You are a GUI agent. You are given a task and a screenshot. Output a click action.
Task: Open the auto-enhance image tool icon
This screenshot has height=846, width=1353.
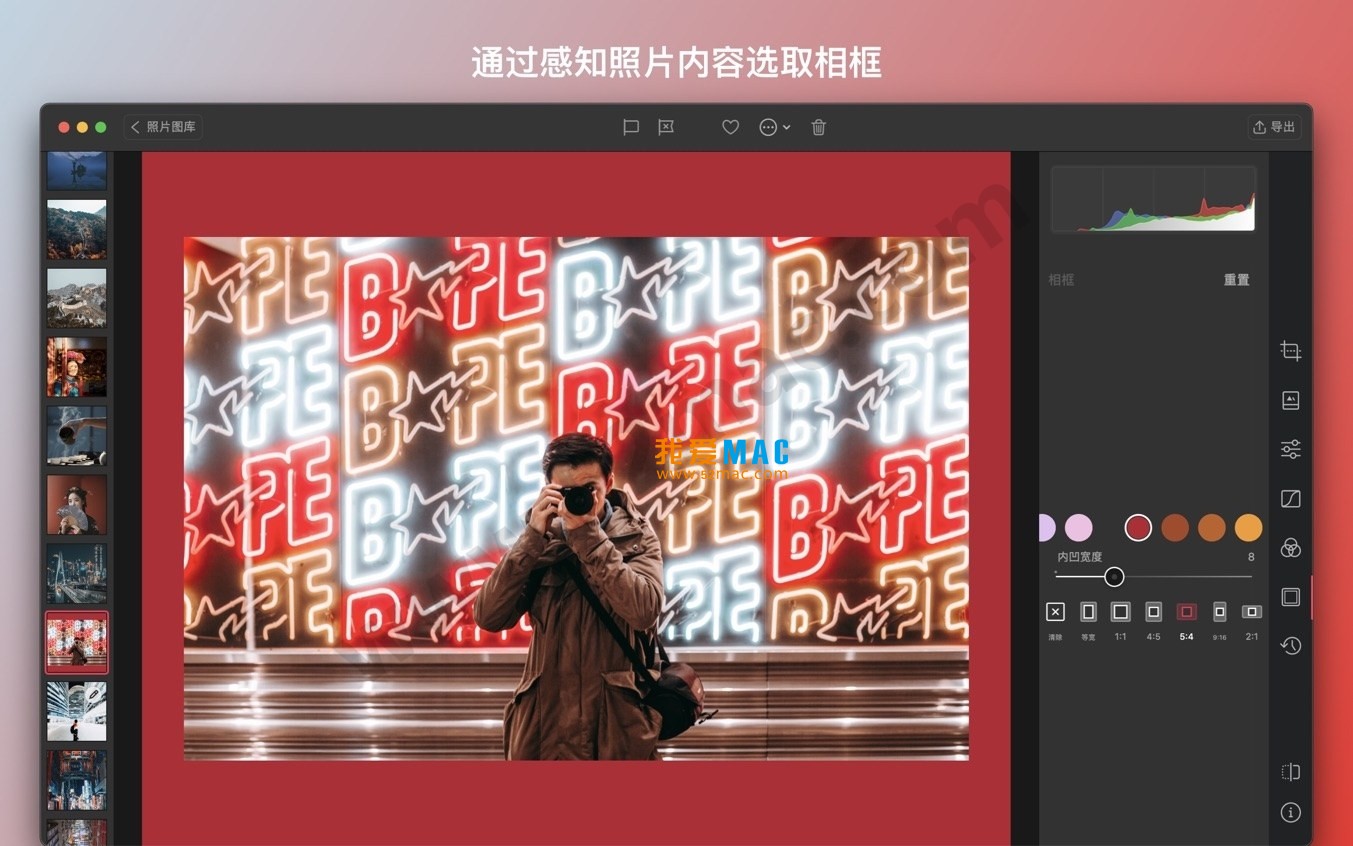(x=1291, y=400)
